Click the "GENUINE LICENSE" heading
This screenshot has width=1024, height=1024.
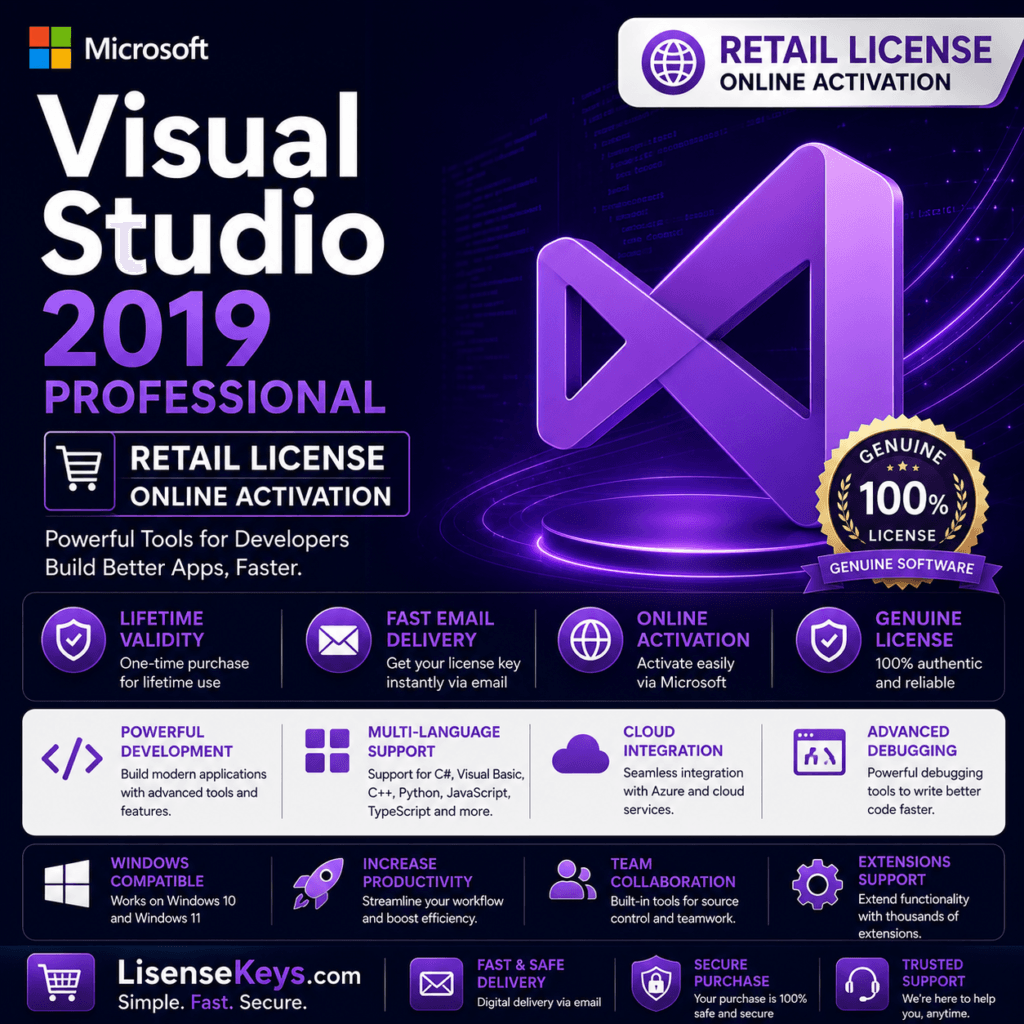[918, 629]
